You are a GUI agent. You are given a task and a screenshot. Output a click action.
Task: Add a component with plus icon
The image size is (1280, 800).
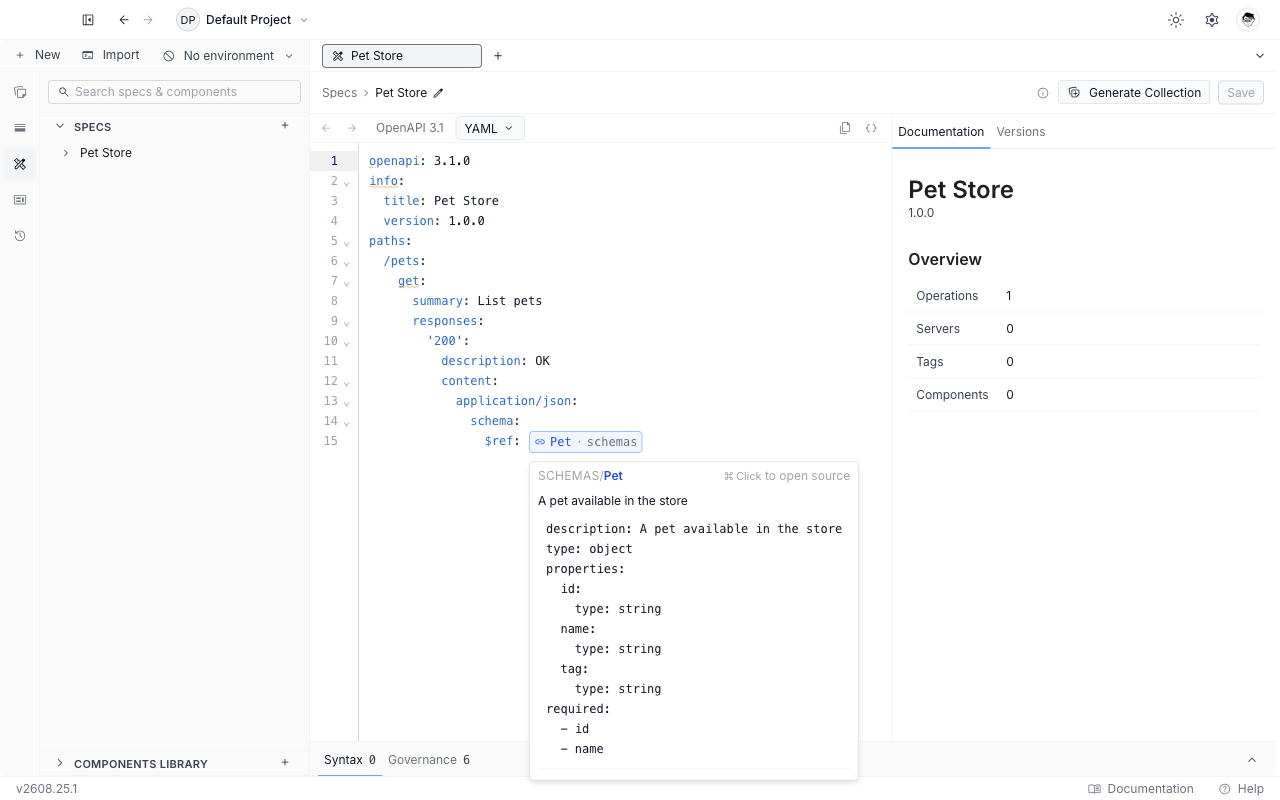pyautogui.click(x=285, y=762)
